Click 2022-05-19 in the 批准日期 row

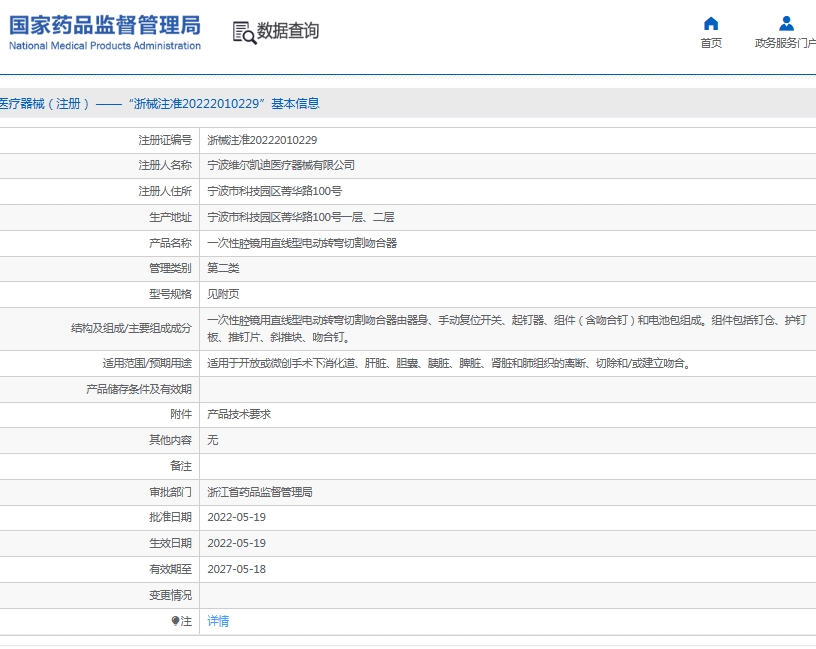point(236,517)
